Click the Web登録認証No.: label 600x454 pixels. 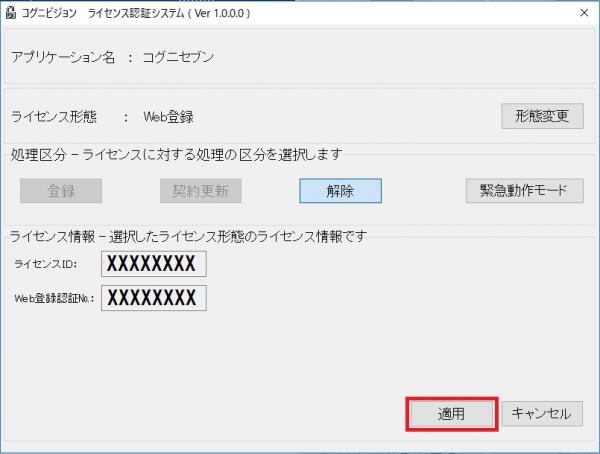tap(54, 299)
